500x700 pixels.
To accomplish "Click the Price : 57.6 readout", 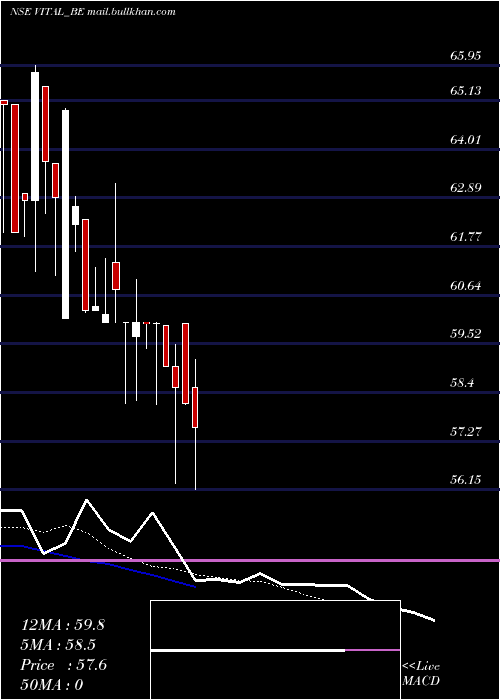I will (64, 665).
